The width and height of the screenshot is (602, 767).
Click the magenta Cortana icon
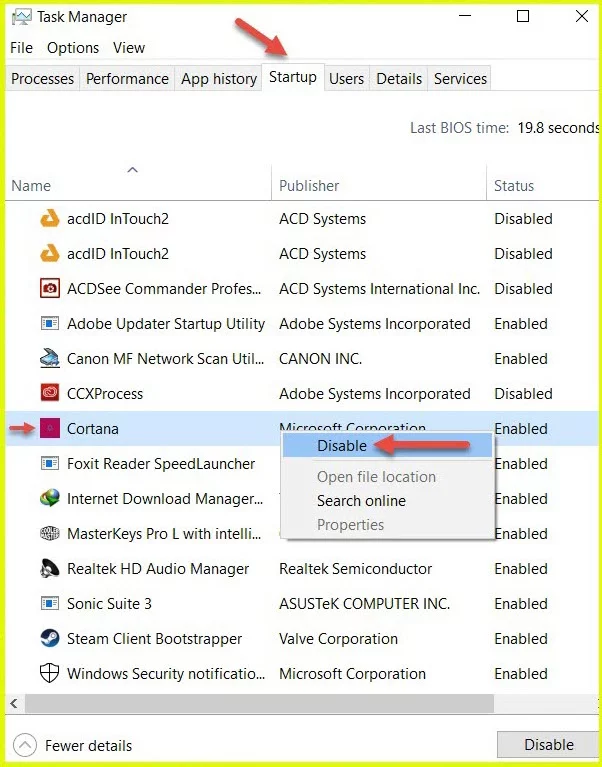(49, 429)
